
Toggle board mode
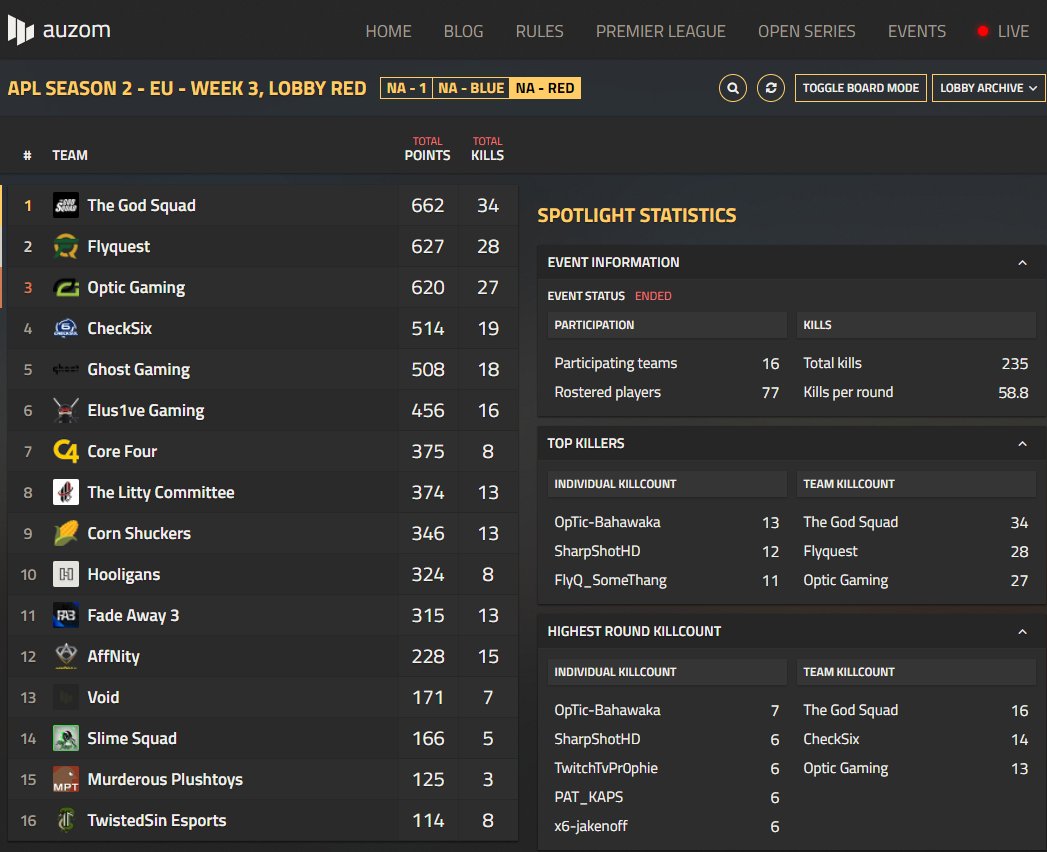pos(860,88)
